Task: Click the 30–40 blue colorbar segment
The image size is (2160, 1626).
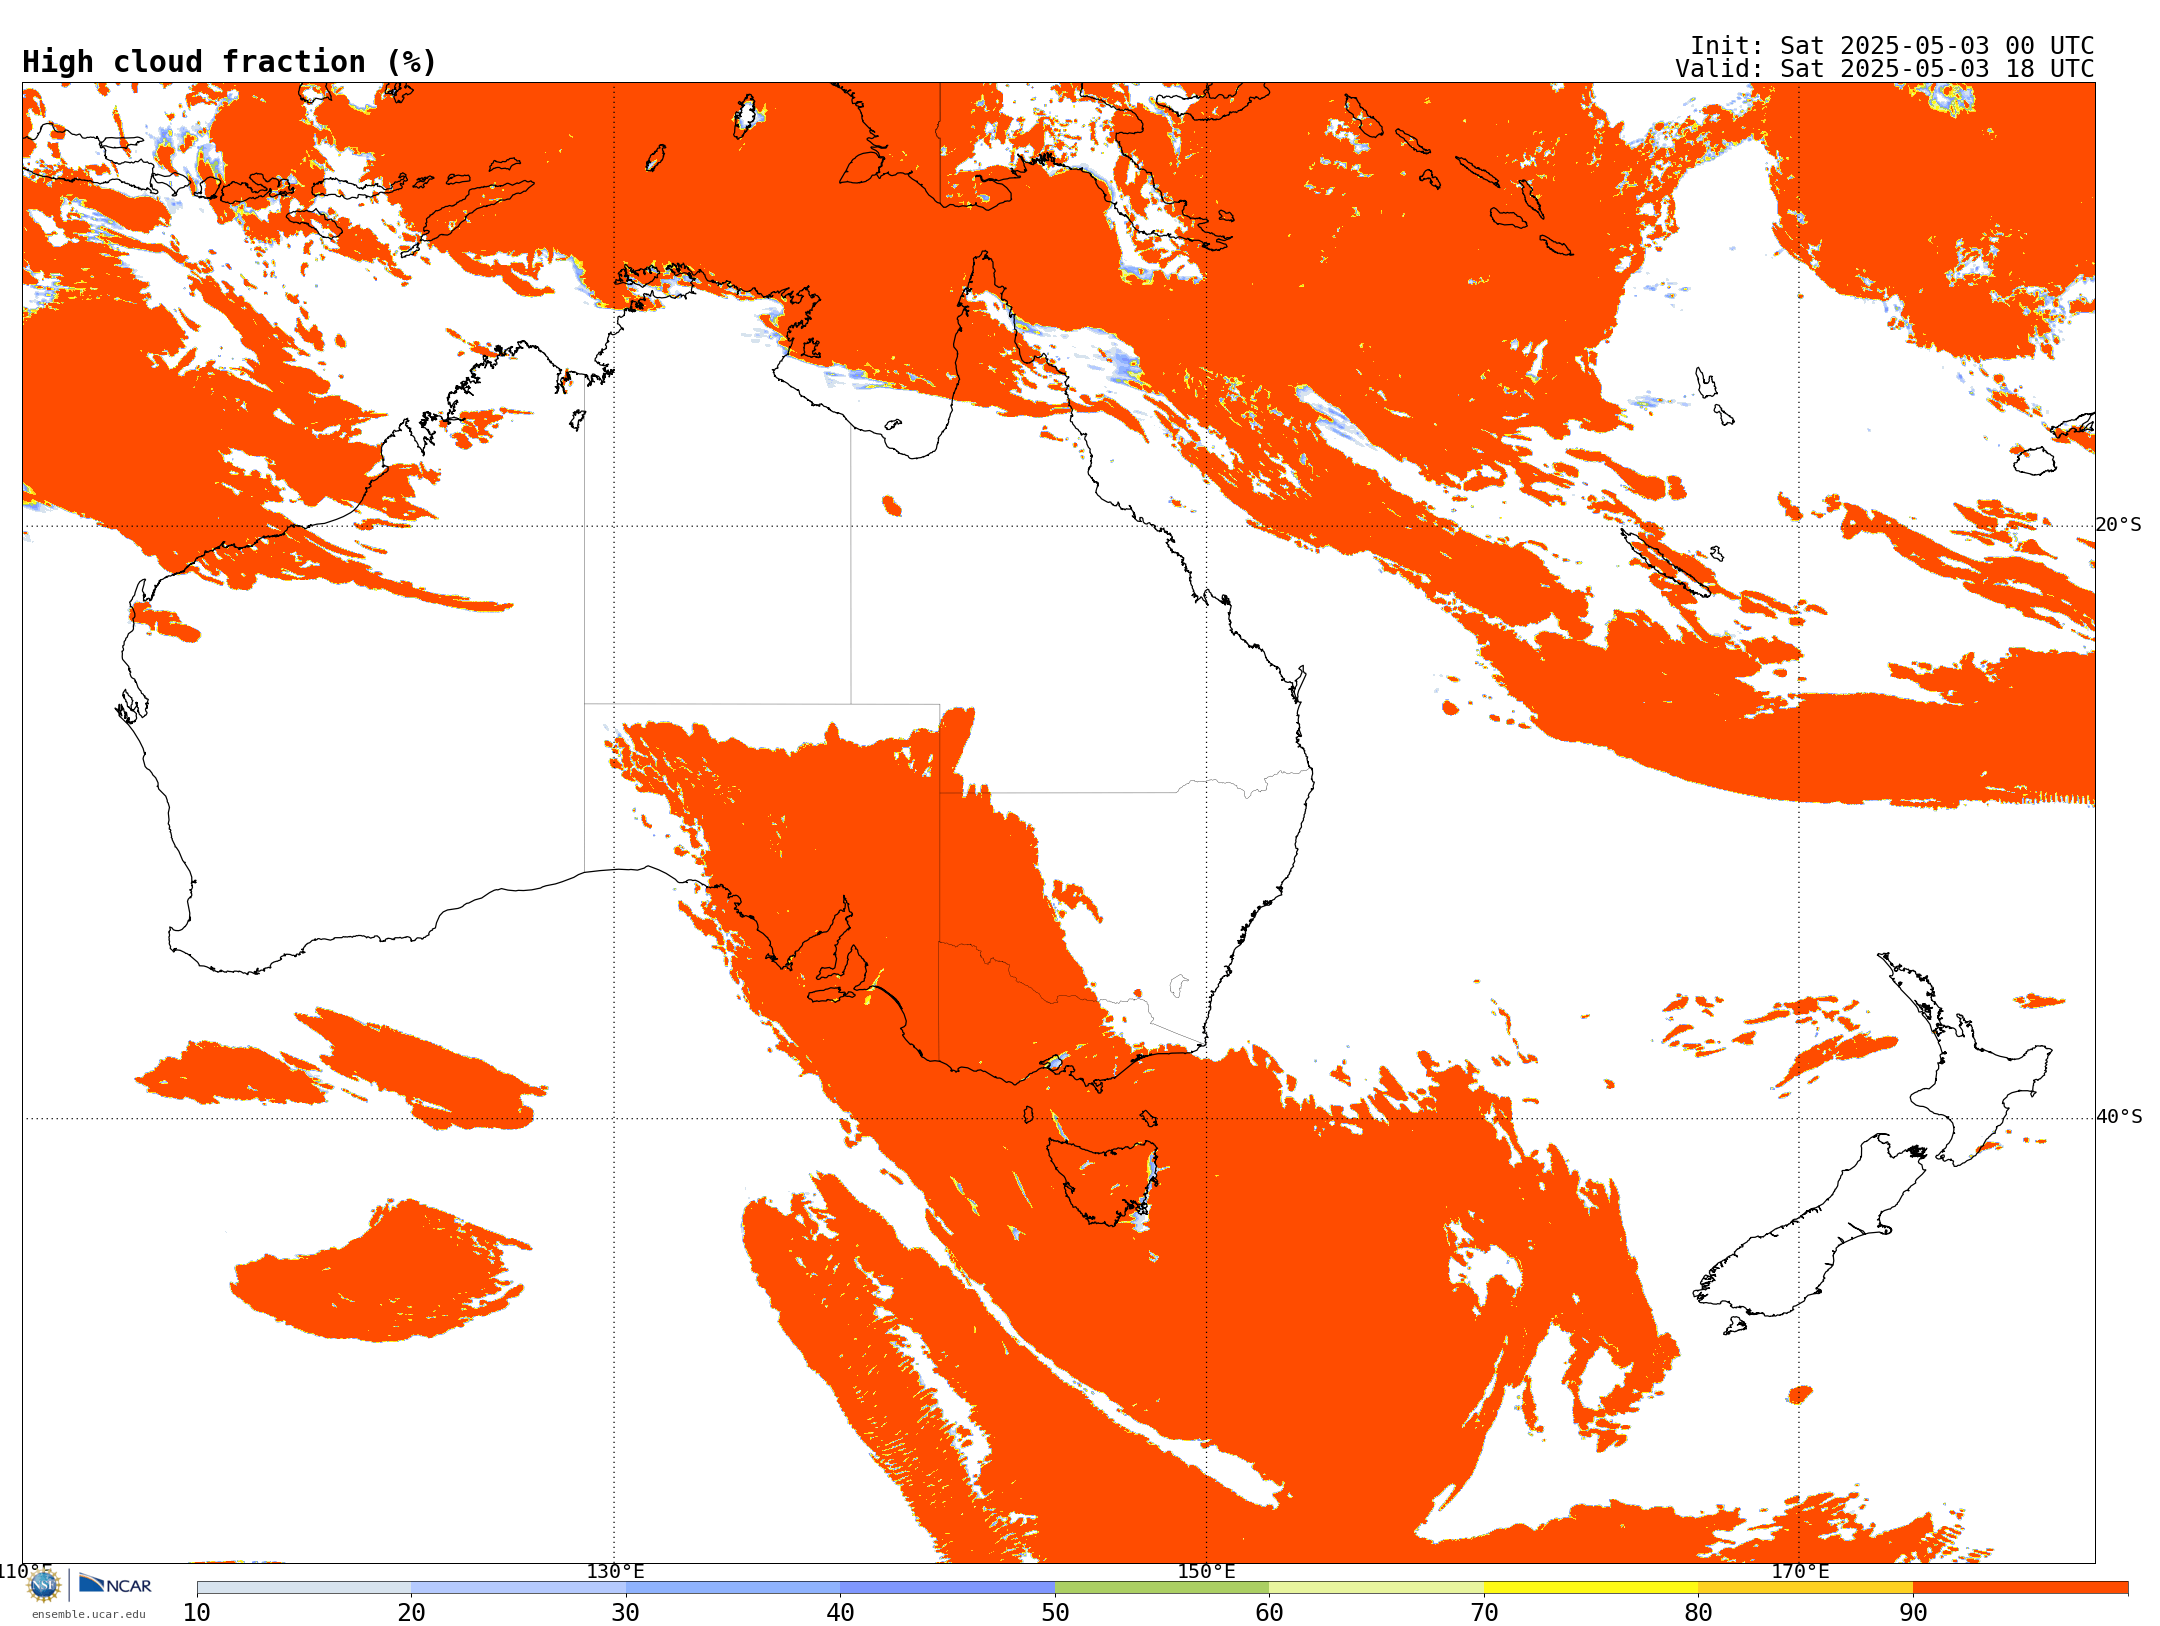Action: pyautogui.click(x=733, y=1588)
